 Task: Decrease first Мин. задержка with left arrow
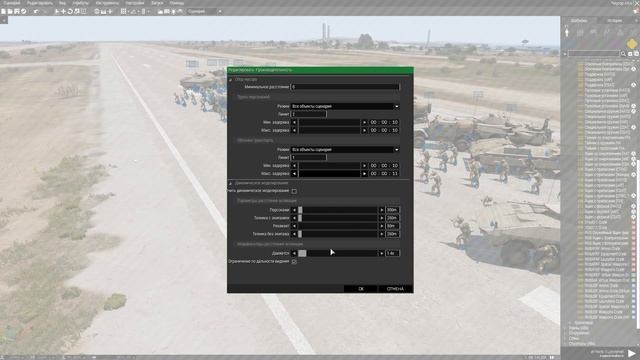tap(294, 122)
